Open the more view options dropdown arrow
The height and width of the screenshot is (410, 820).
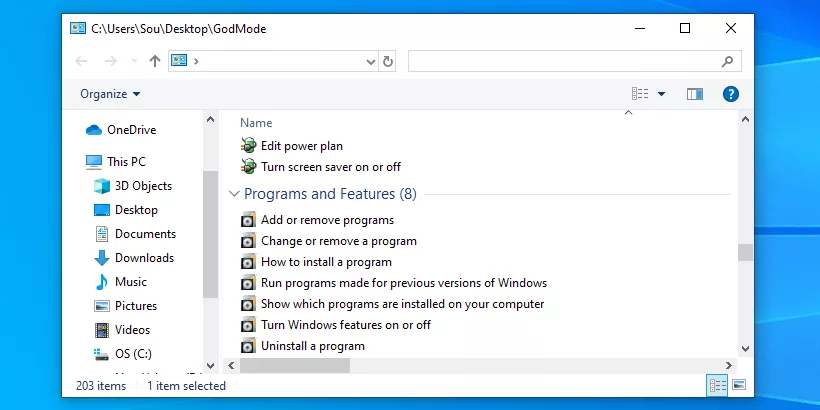point(661,94)
